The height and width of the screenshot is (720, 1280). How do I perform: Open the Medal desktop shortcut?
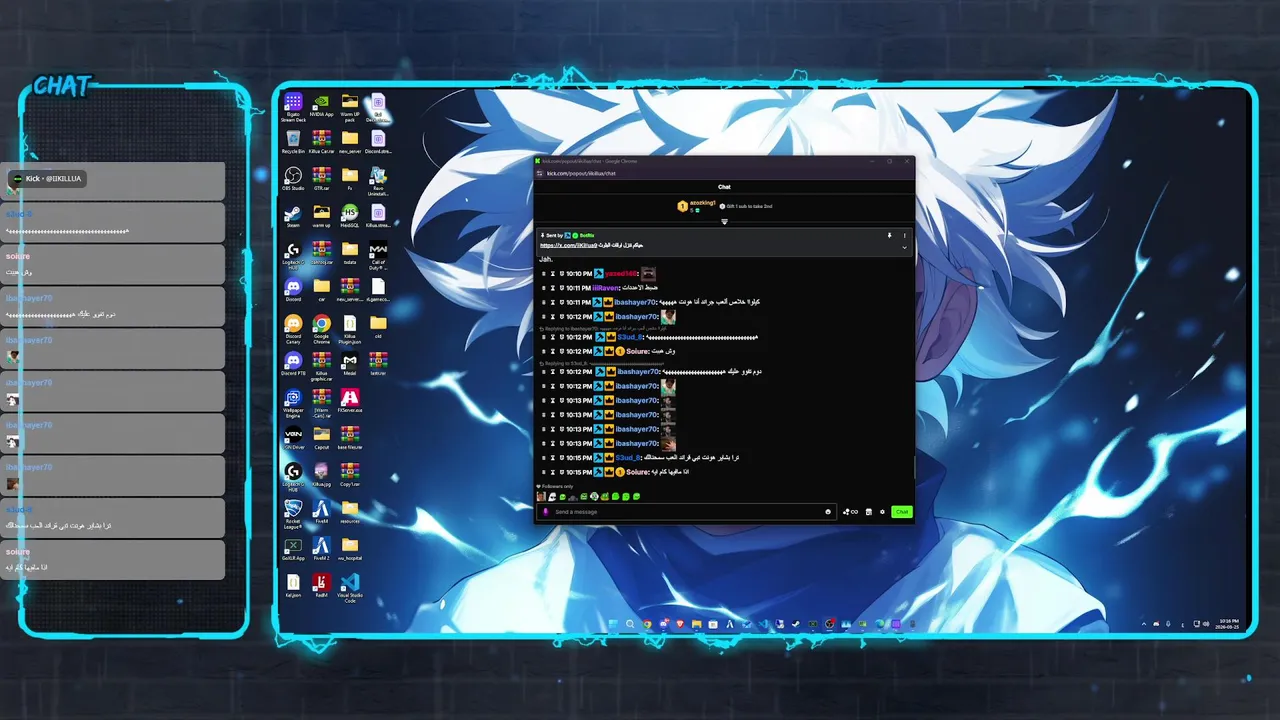[x=350, y=364]
